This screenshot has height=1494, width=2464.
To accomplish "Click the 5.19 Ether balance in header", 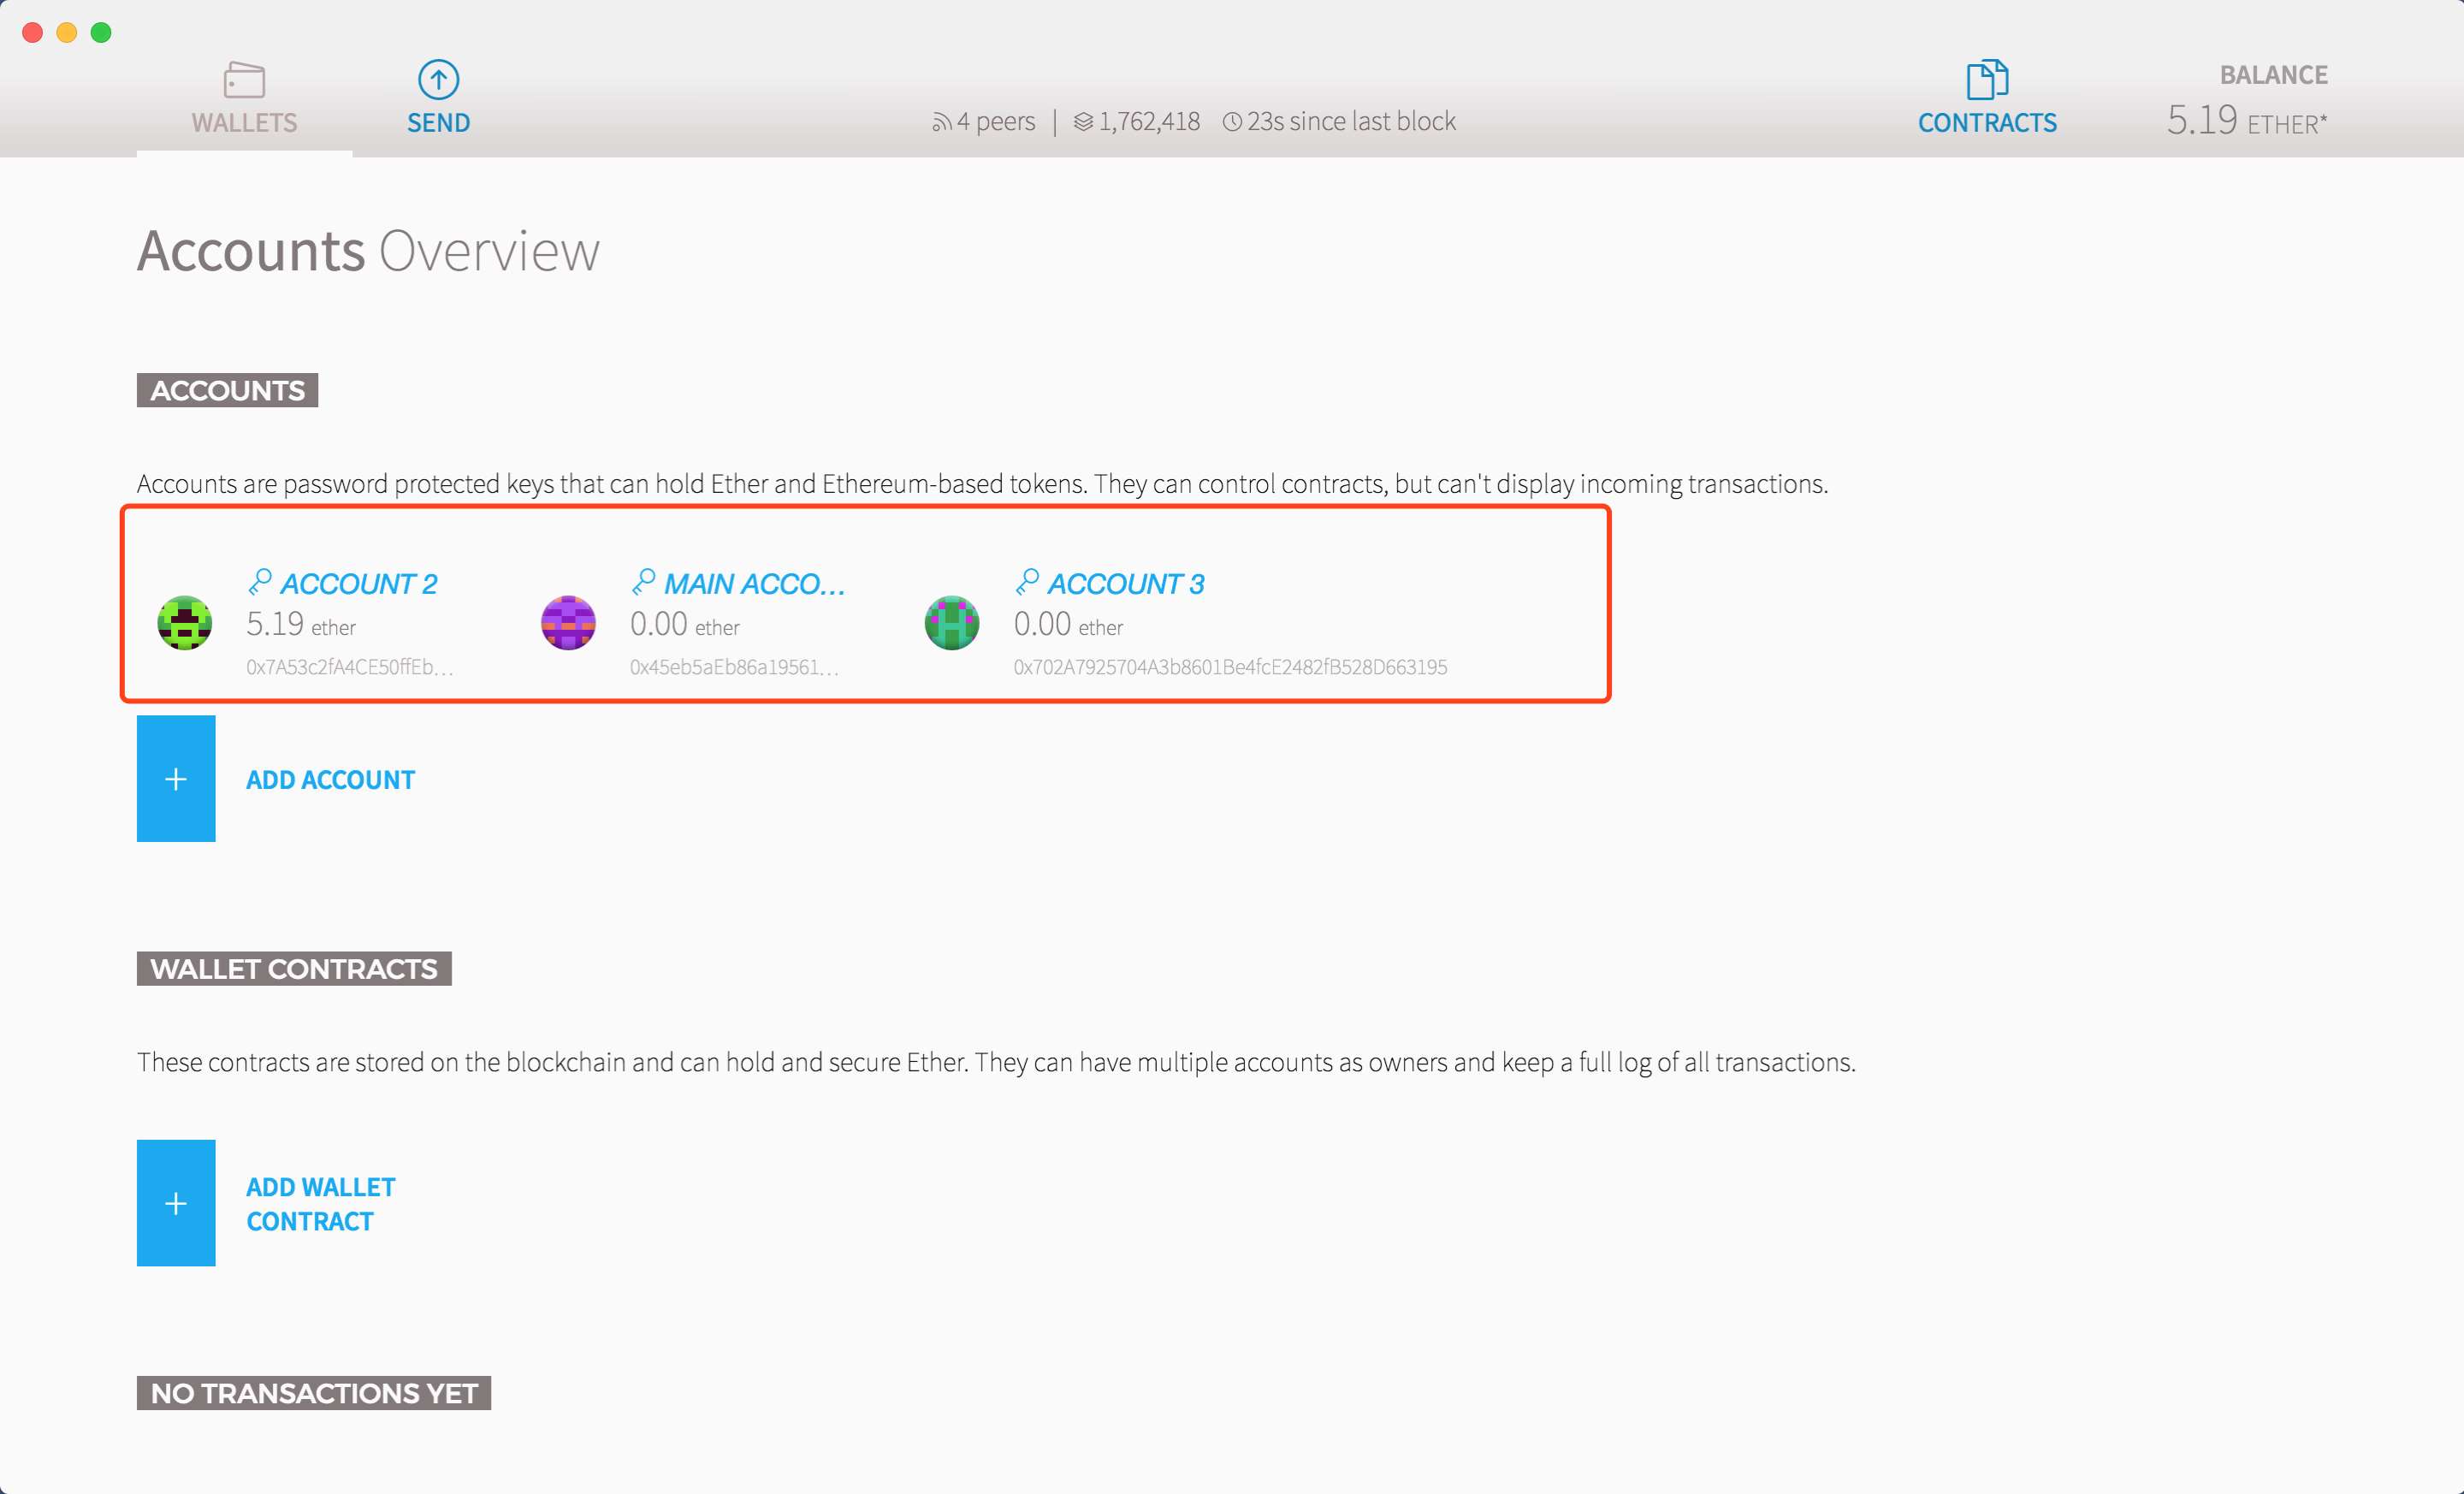I will (2247, 121).
